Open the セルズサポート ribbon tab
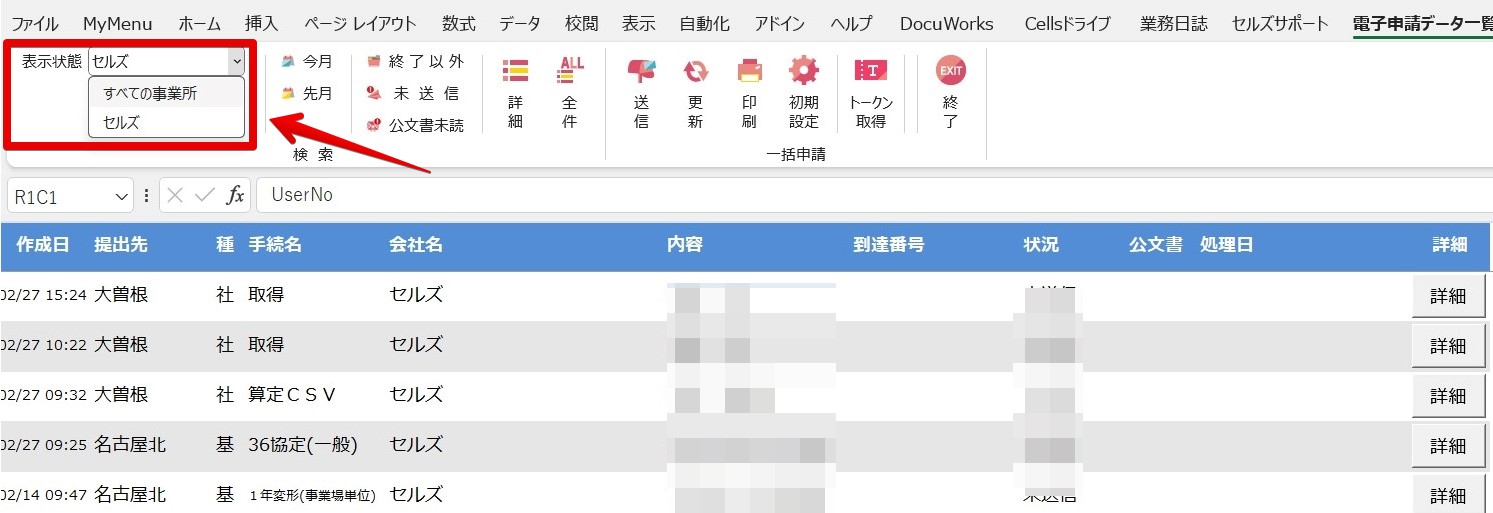The width and height of the screenshot is (1493, 513). coord(1280,24)
